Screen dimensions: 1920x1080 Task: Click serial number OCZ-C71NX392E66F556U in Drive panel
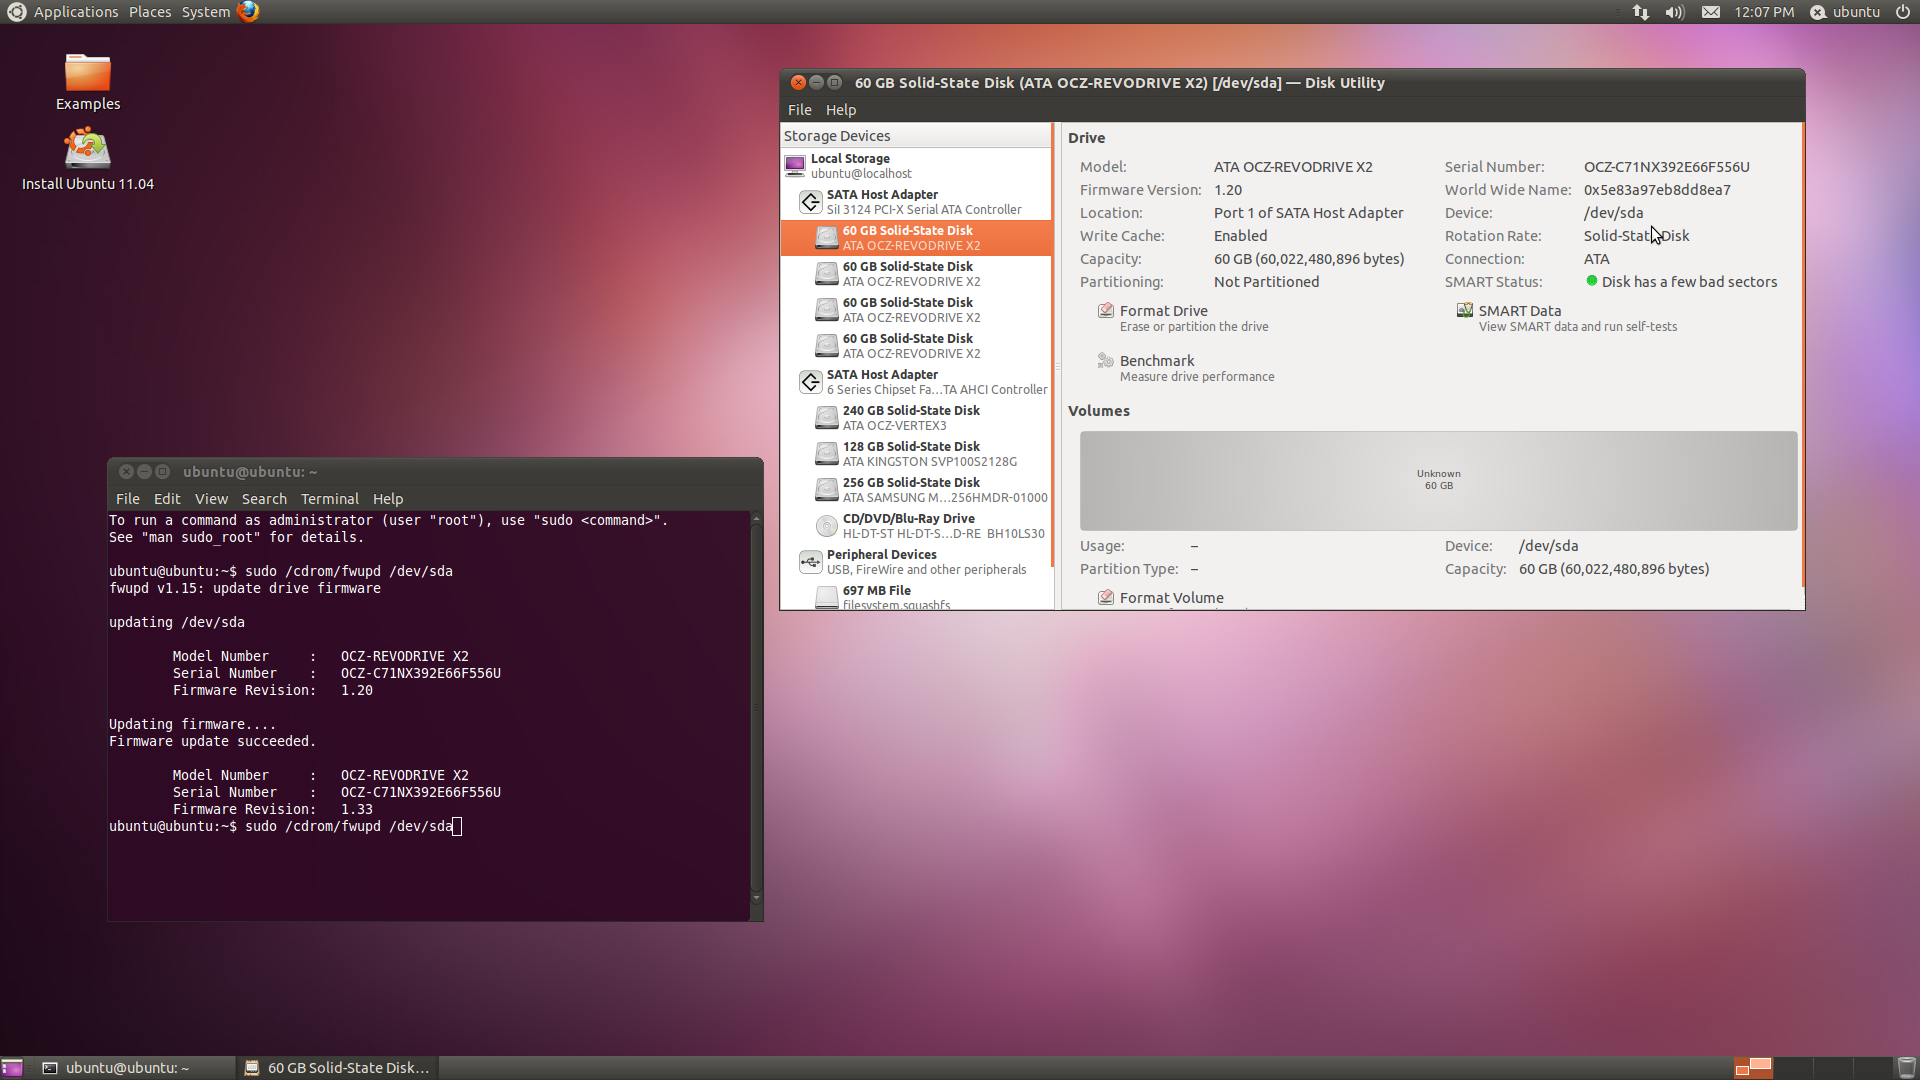tap(1666, 167)
